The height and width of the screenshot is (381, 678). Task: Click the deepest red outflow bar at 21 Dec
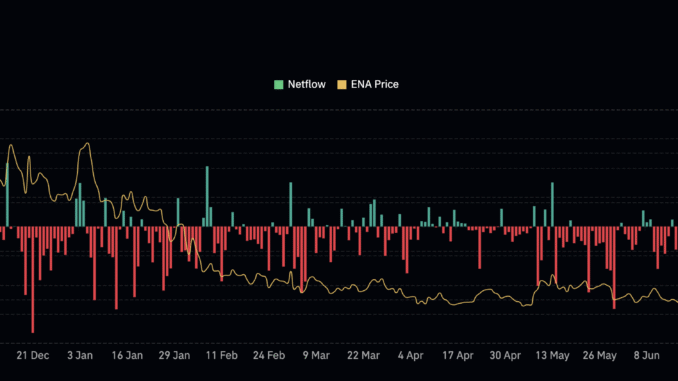coord(33,280)
